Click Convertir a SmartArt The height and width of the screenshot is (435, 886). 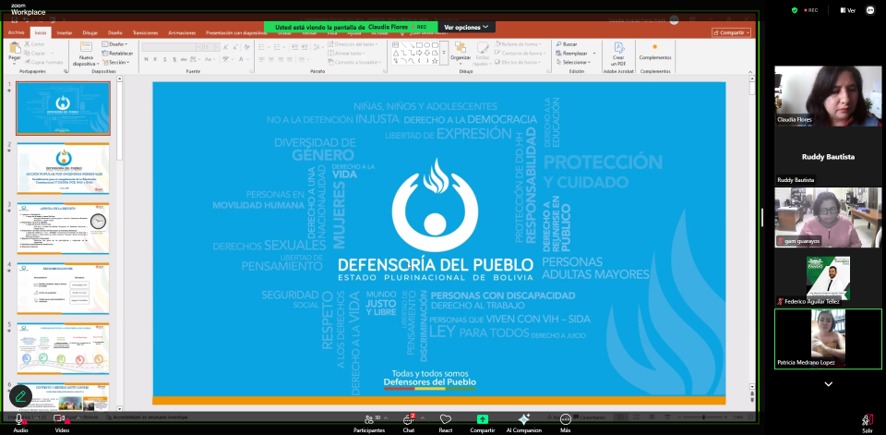[354, 62]
